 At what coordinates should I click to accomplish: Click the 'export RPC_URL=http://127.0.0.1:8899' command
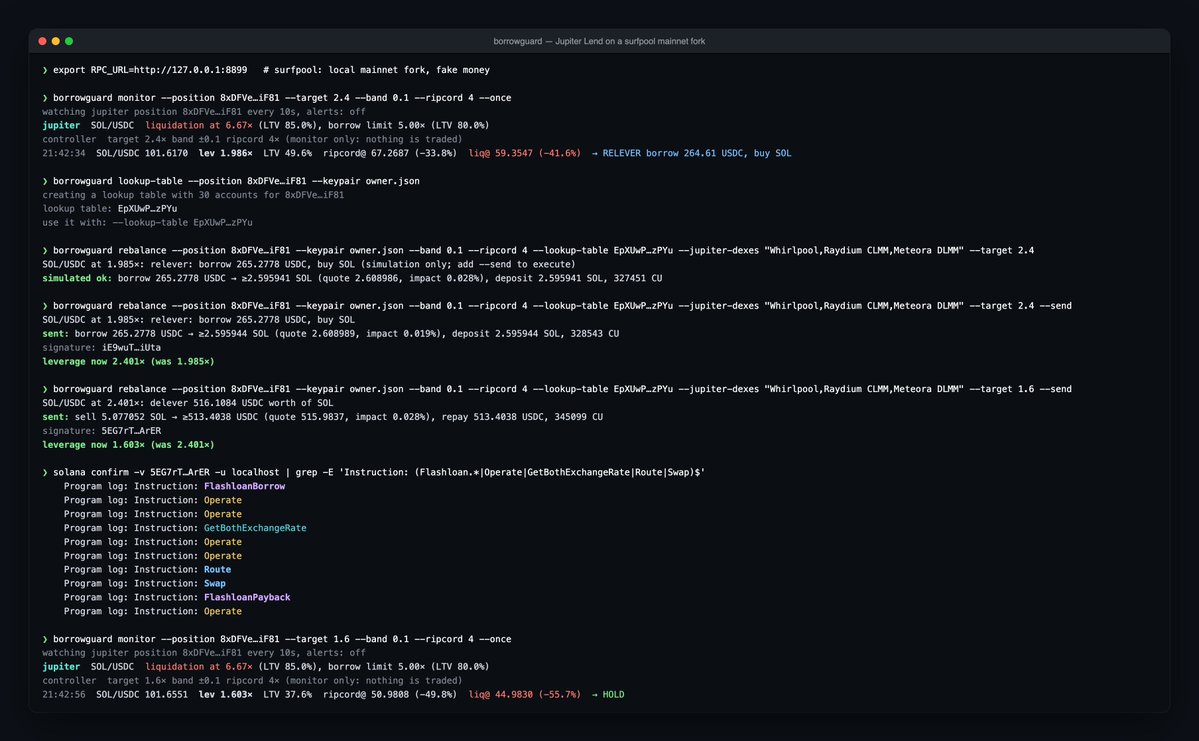(x=150, y=70)
